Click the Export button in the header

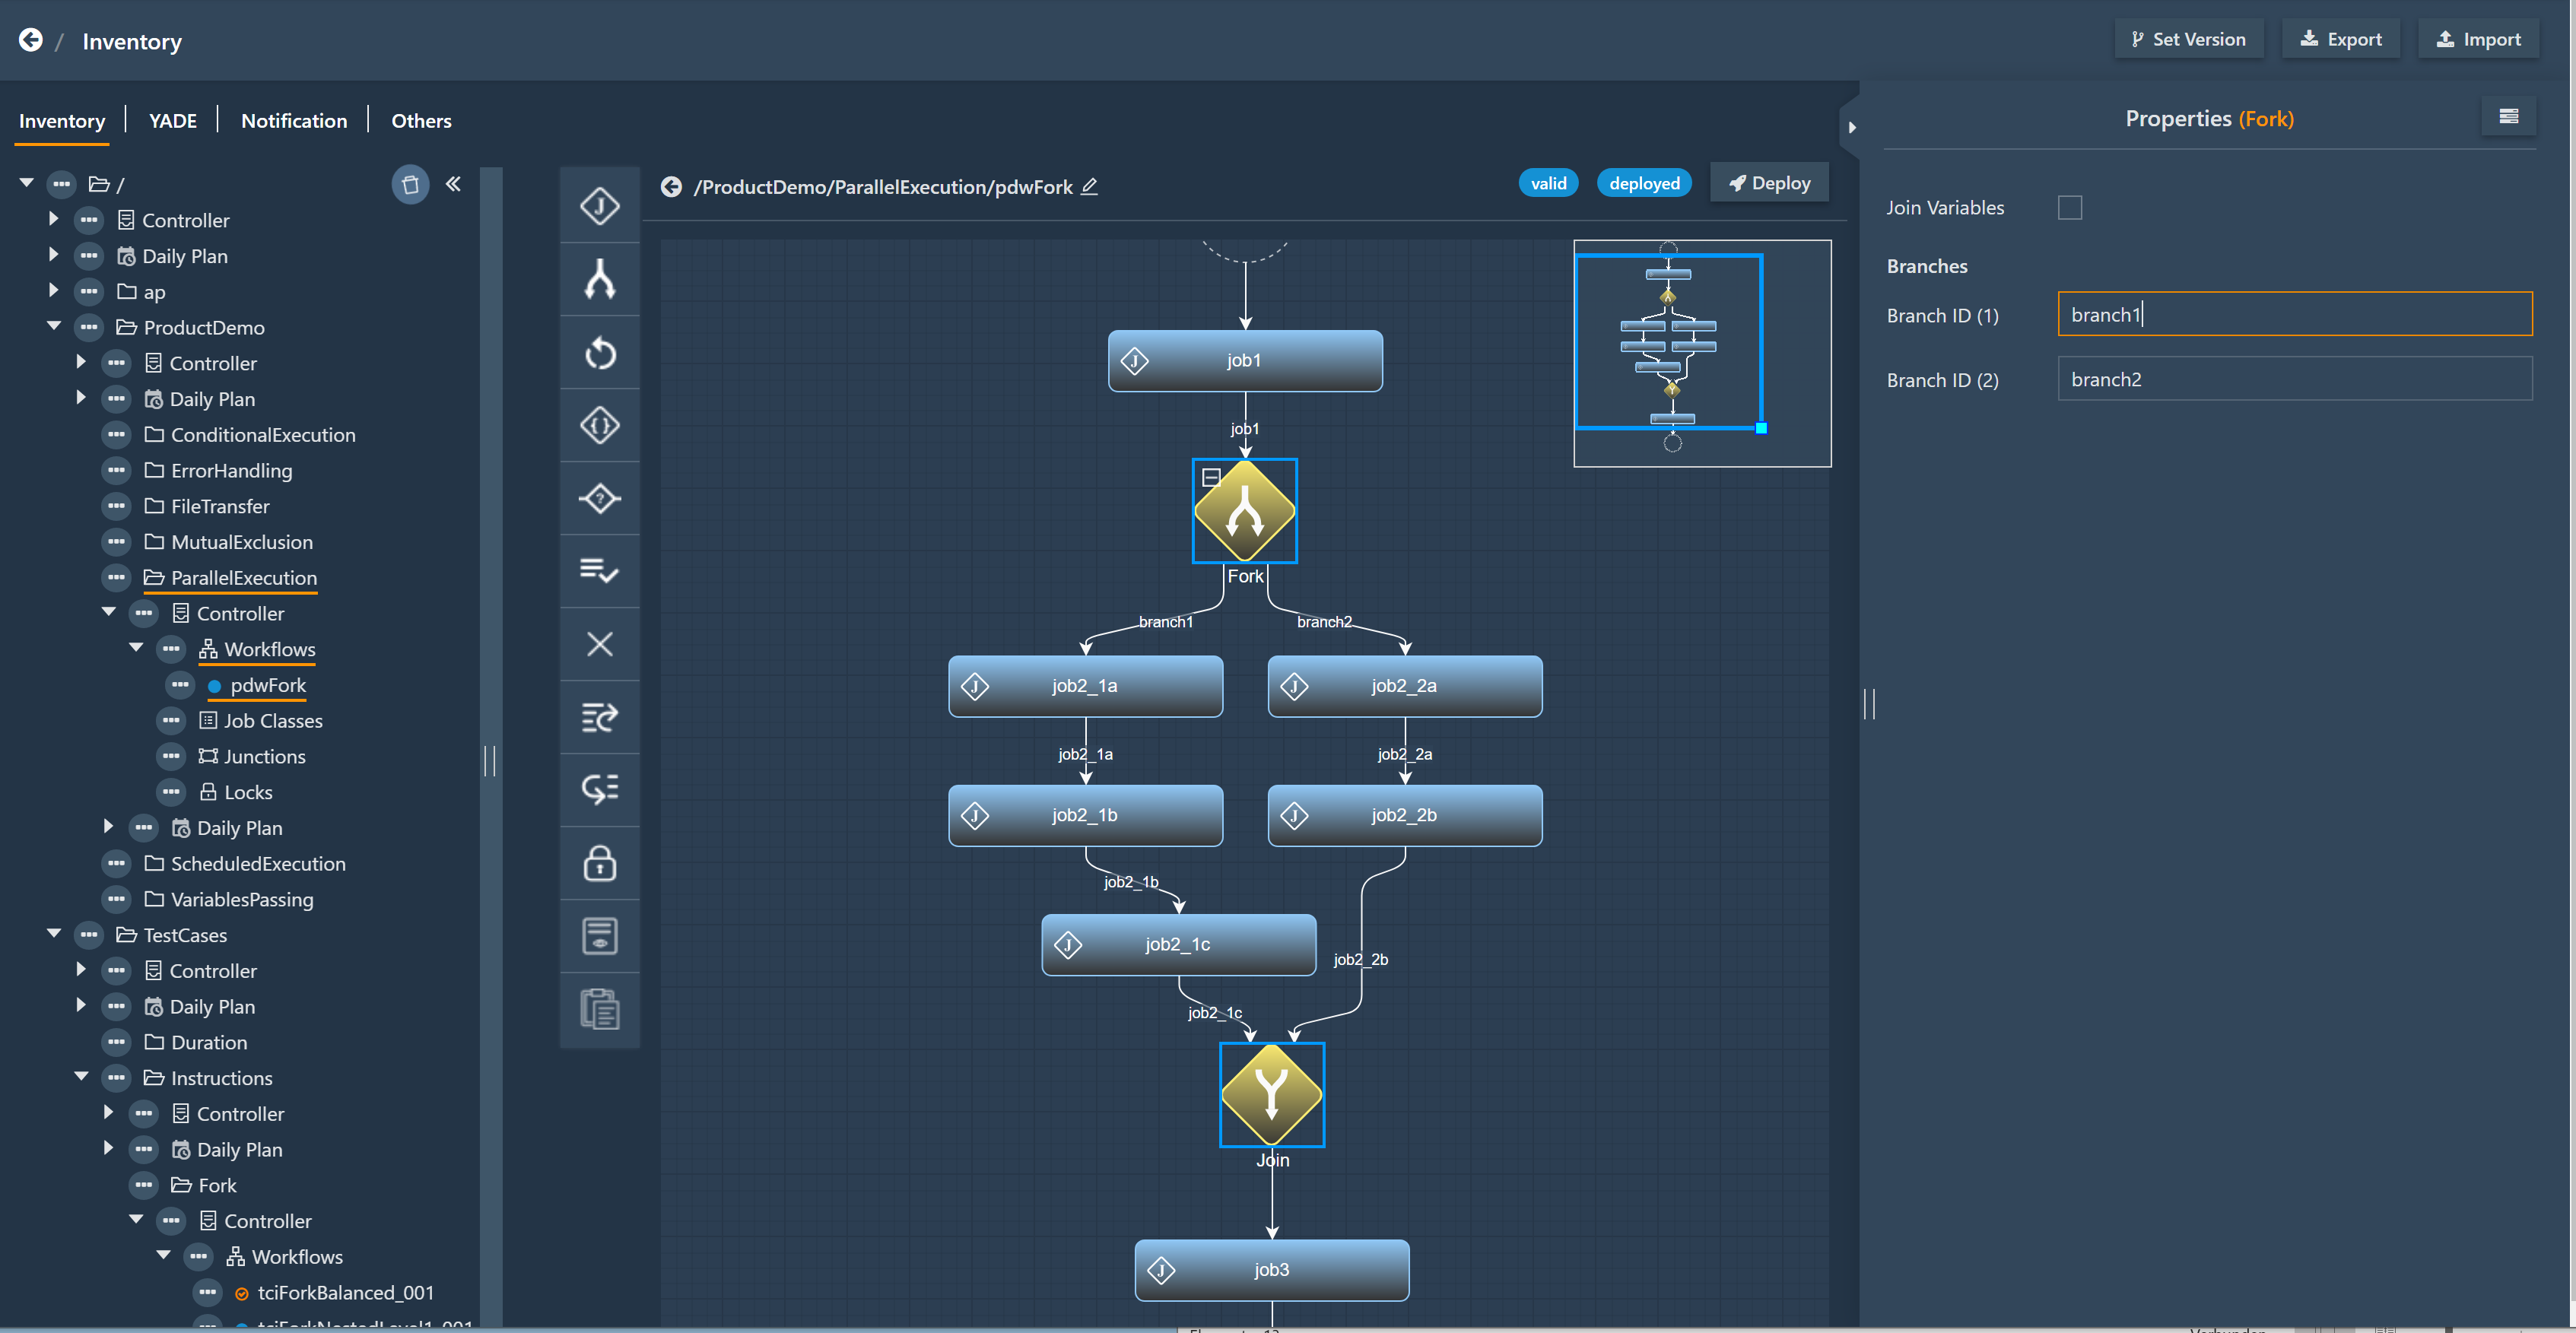(2341, 38)
